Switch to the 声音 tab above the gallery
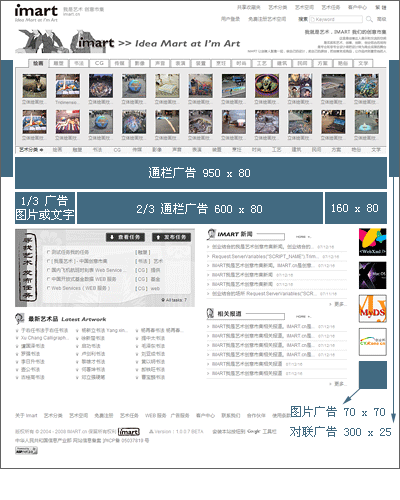 [x=160, y=63]
